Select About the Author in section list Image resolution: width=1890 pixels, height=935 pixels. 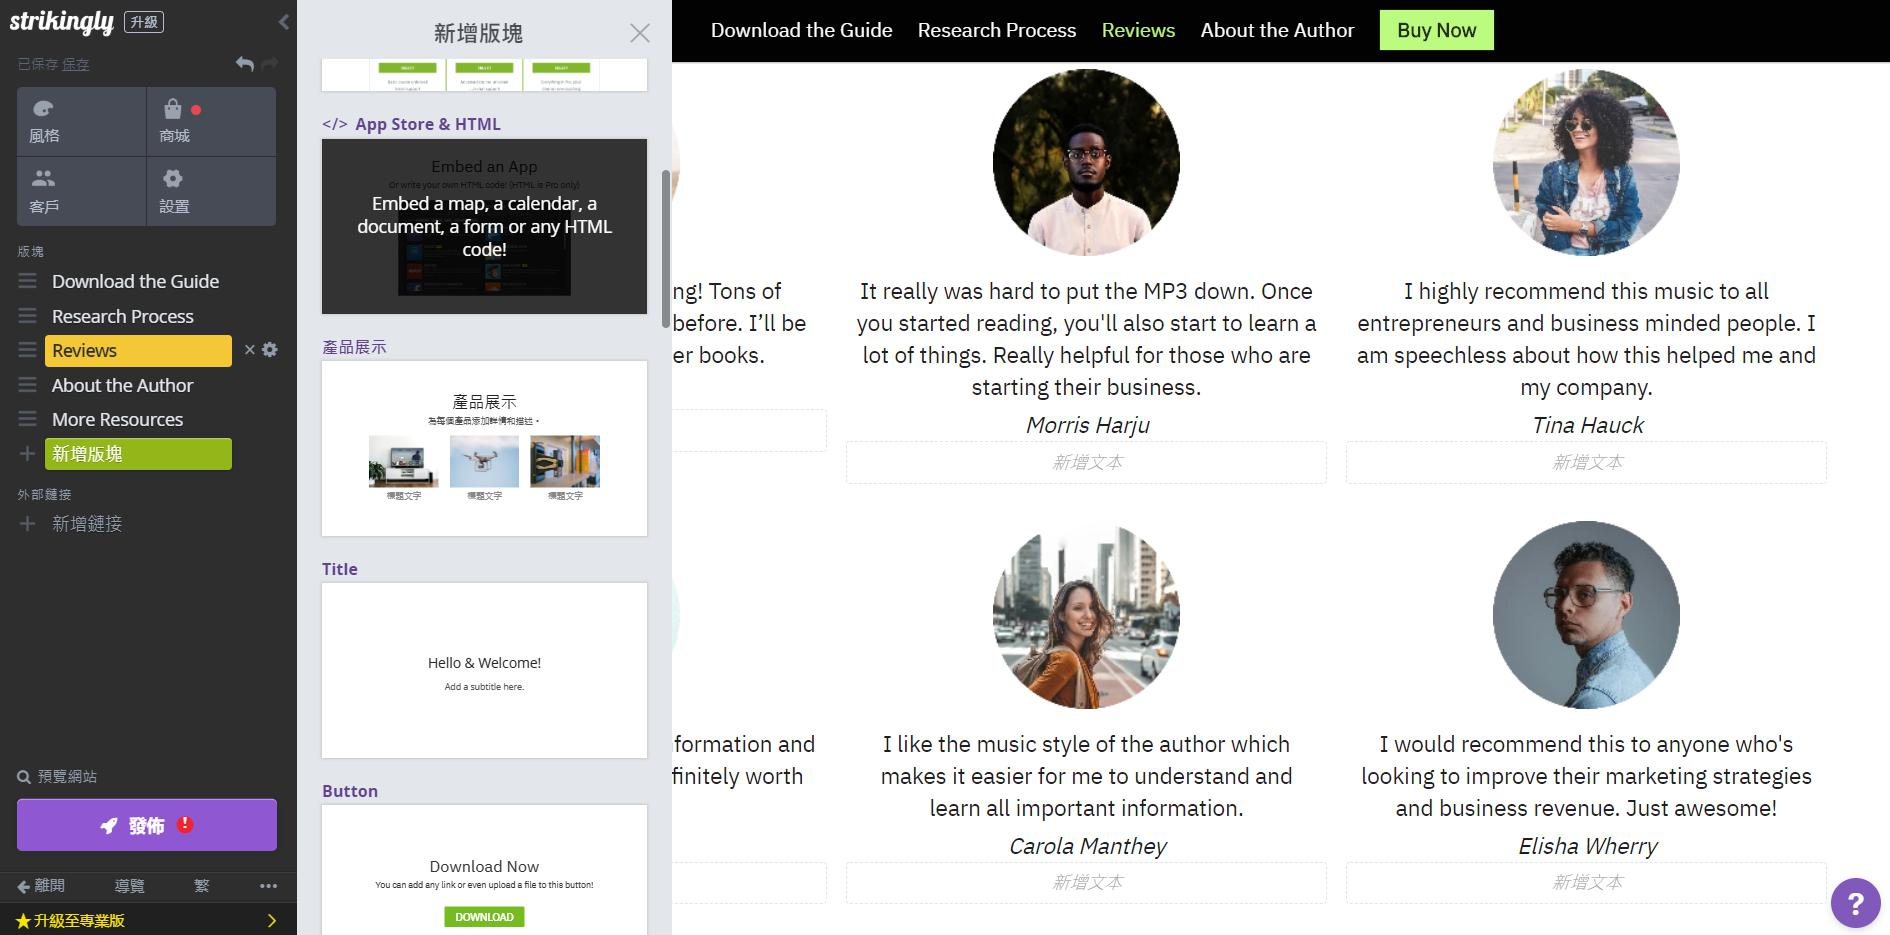(x=122, y=385)
